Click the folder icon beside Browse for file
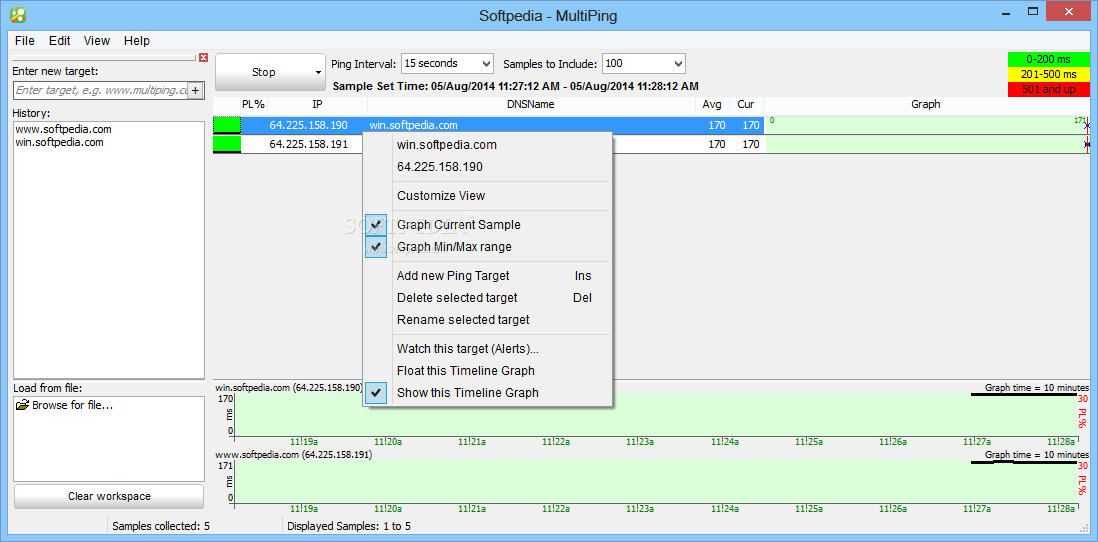This screenshot has width=1098, height=542. [x=22, y=405]
